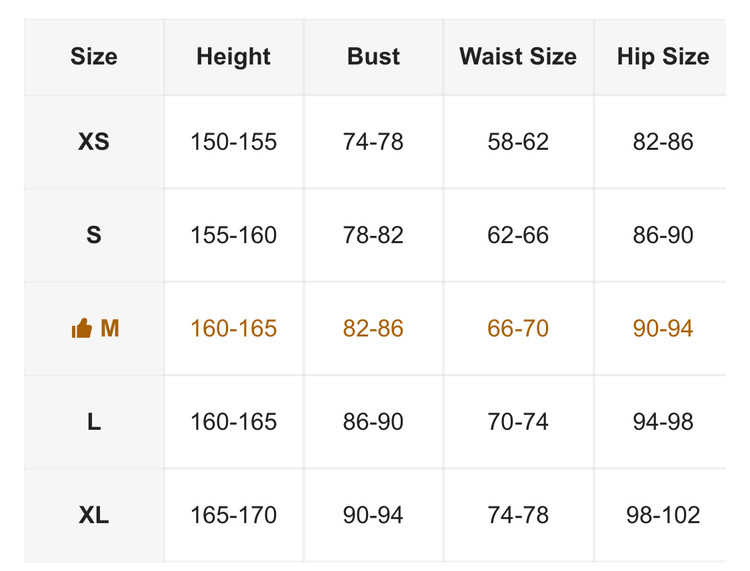This screenshot has height=571, width=750.
Task: Click the thumbs-up recommended icon beside M
Action: [81, 329]
